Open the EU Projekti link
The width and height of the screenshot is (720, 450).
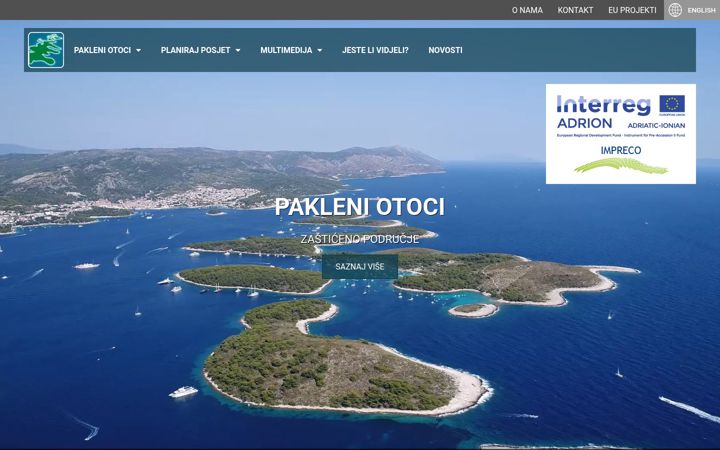point(632,10)
